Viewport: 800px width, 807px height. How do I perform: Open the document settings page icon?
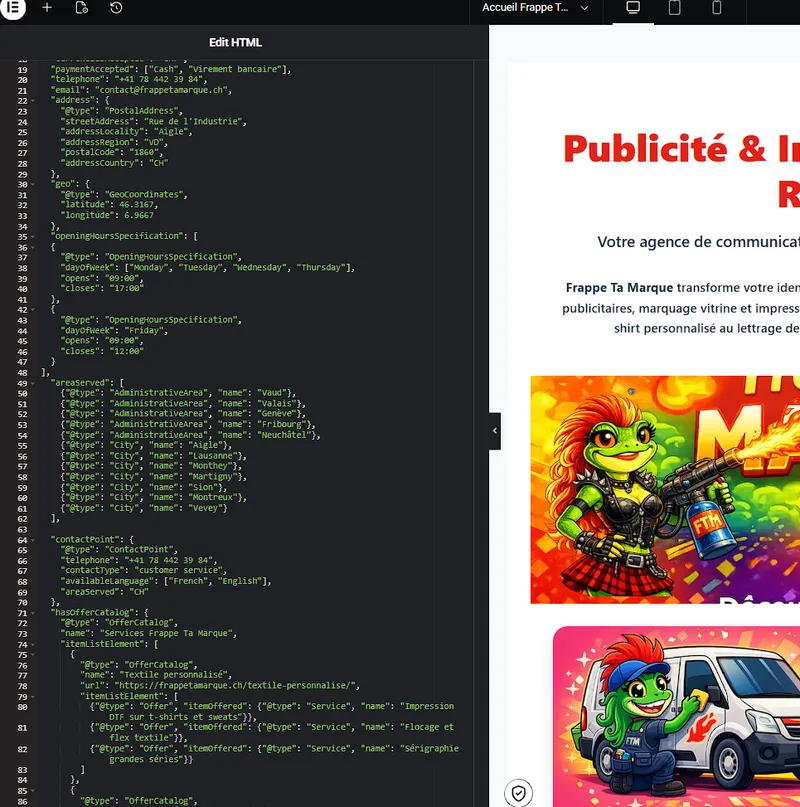(x=82, y=8)
